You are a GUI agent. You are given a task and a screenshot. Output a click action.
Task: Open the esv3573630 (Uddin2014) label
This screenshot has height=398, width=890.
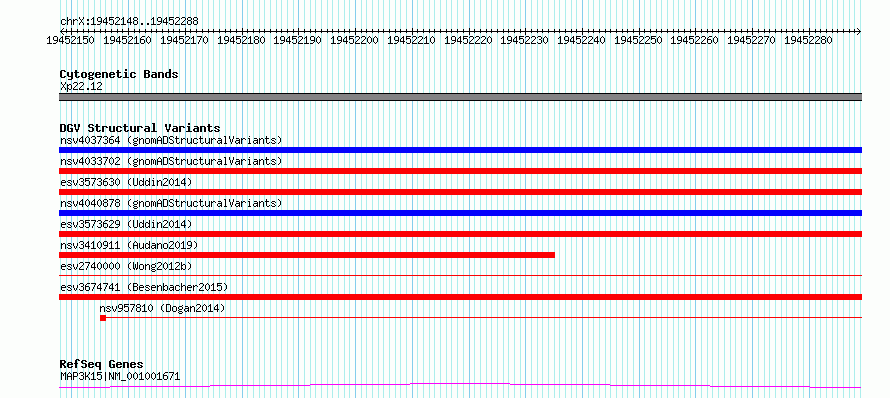pos(126,182)
